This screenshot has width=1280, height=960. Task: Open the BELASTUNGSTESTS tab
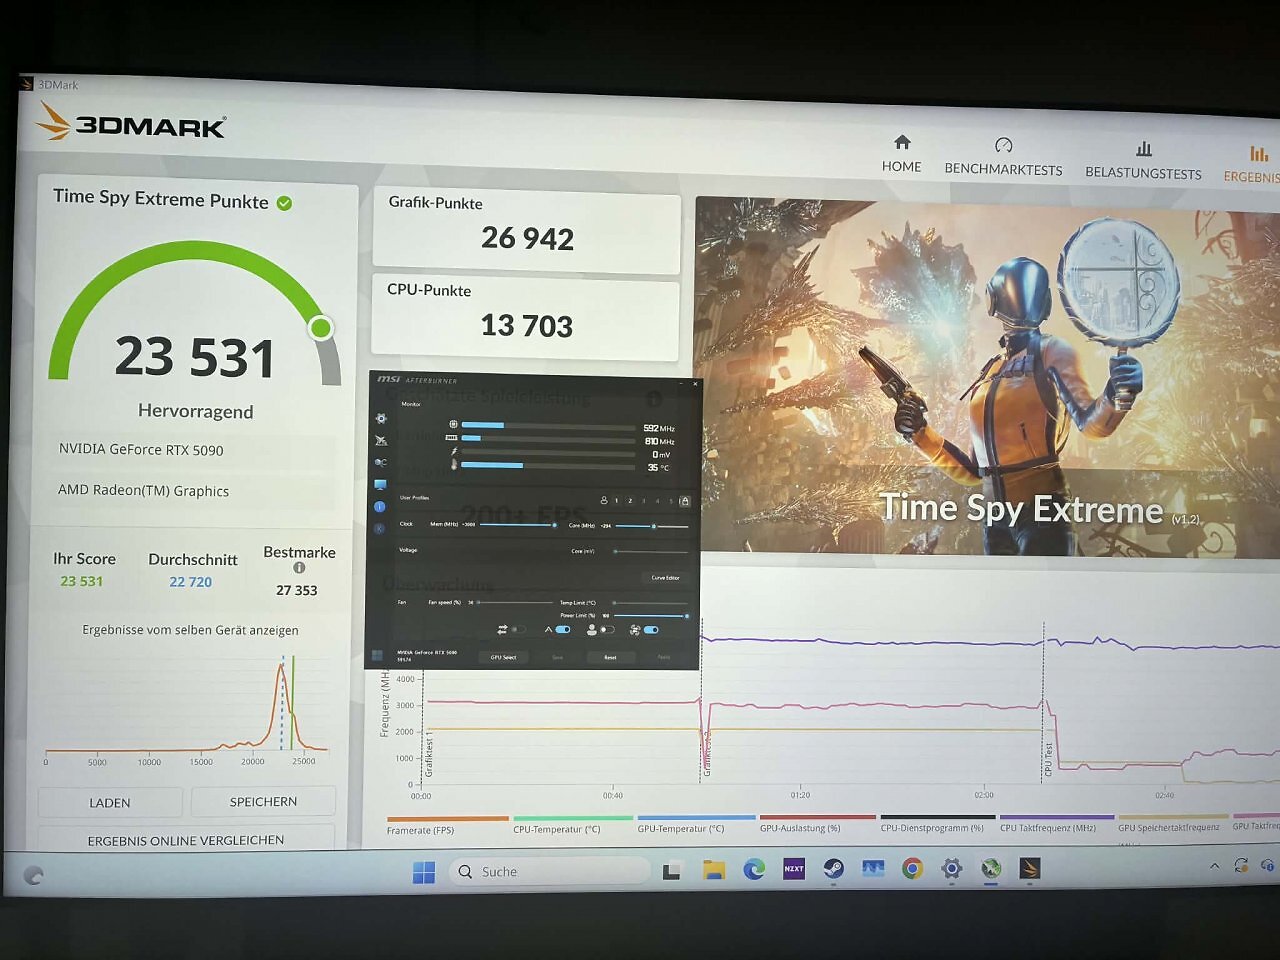(1143, 160)
